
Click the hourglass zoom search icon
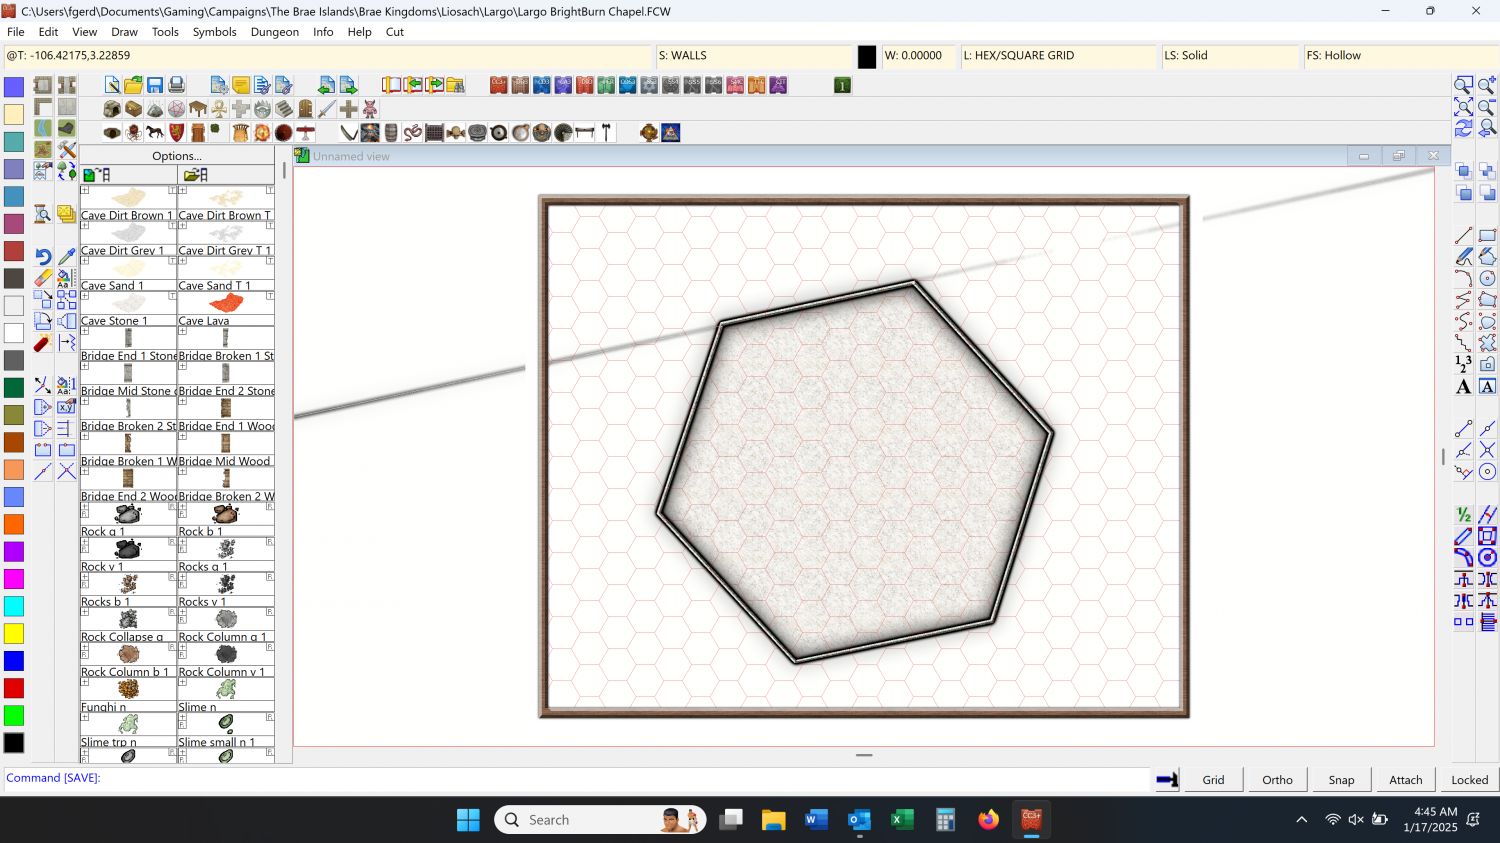42,213
